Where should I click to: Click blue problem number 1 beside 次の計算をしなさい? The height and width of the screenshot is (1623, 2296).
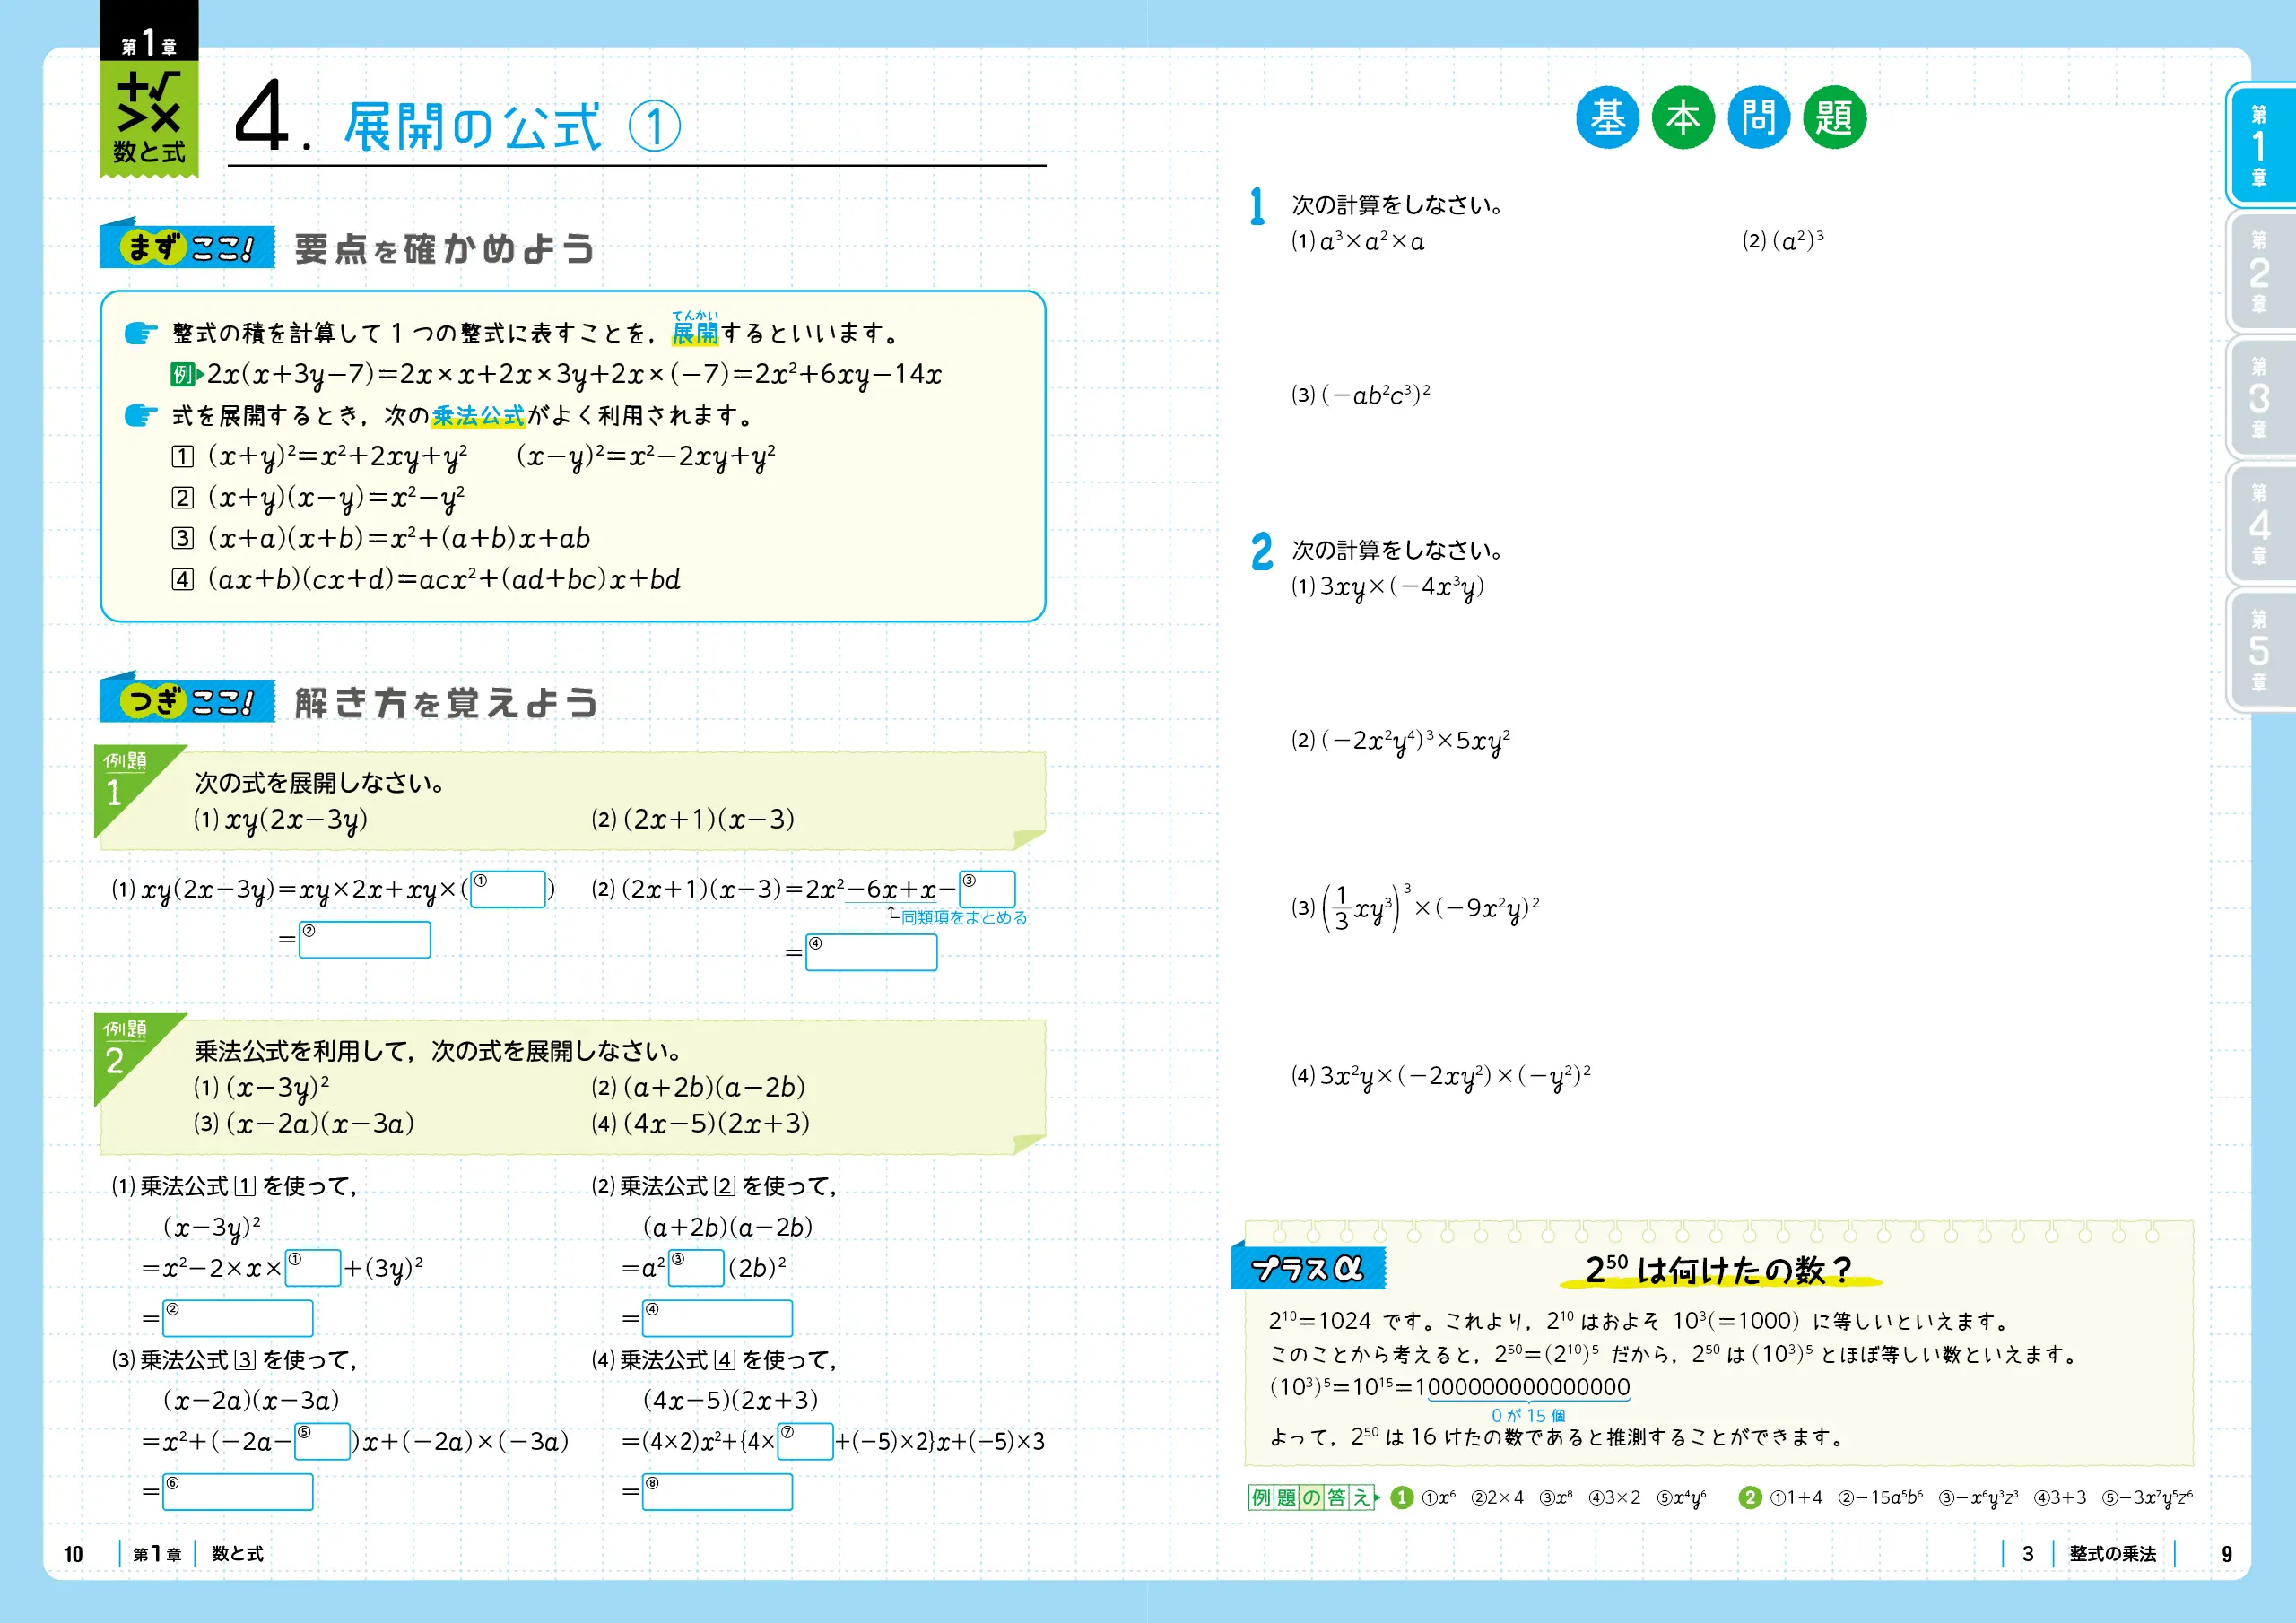point(1257,206)
